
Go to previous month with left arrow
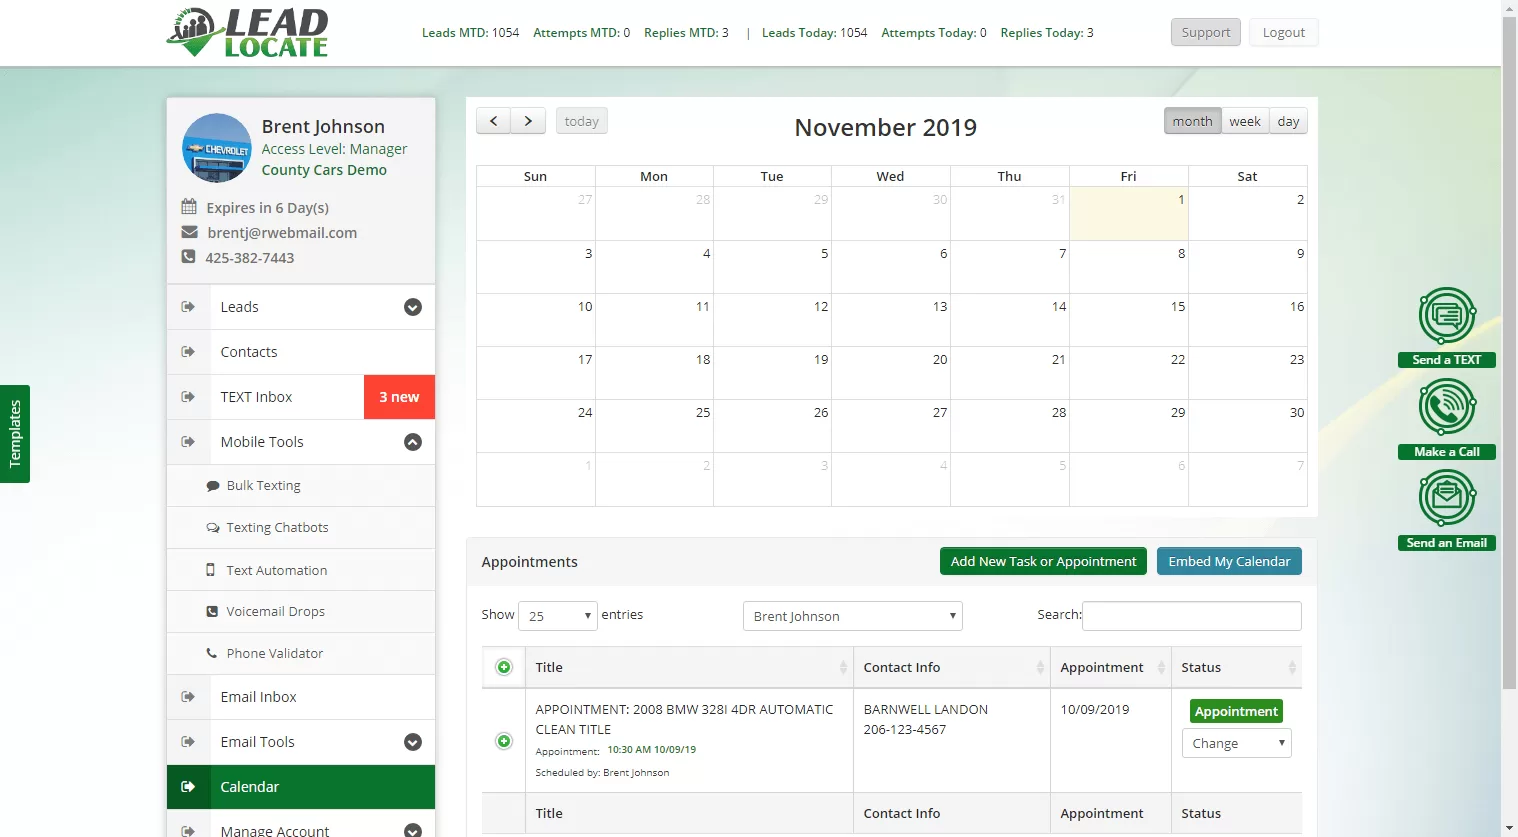click(493, 121)
